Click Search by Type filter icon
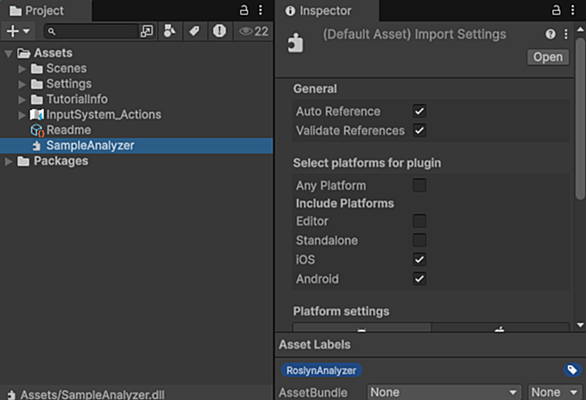The height and width of the screenshot is (400, 586). (170, 31)
